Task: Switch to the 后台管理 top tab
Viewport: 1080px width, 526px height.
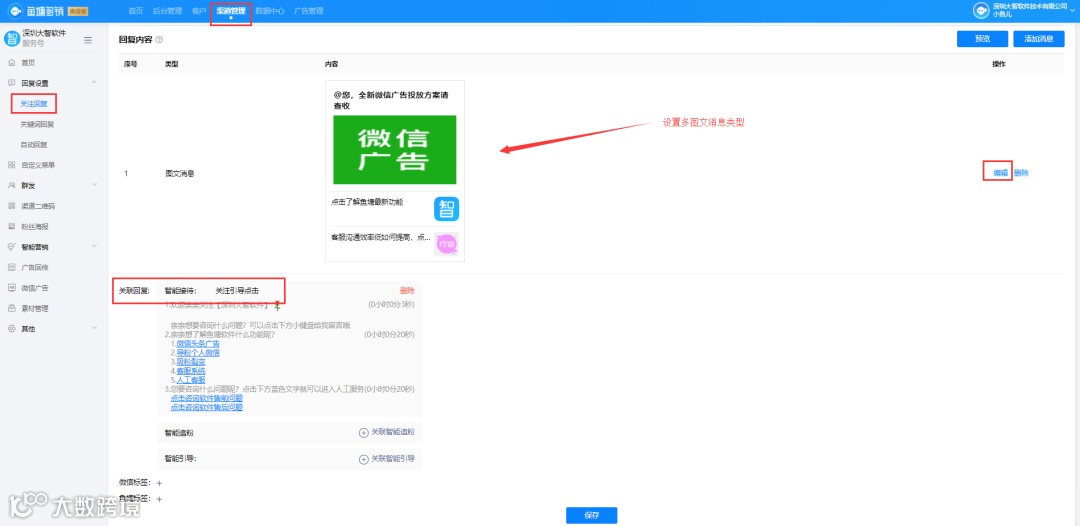Action: pyautogui.click(x=167, y=11)
